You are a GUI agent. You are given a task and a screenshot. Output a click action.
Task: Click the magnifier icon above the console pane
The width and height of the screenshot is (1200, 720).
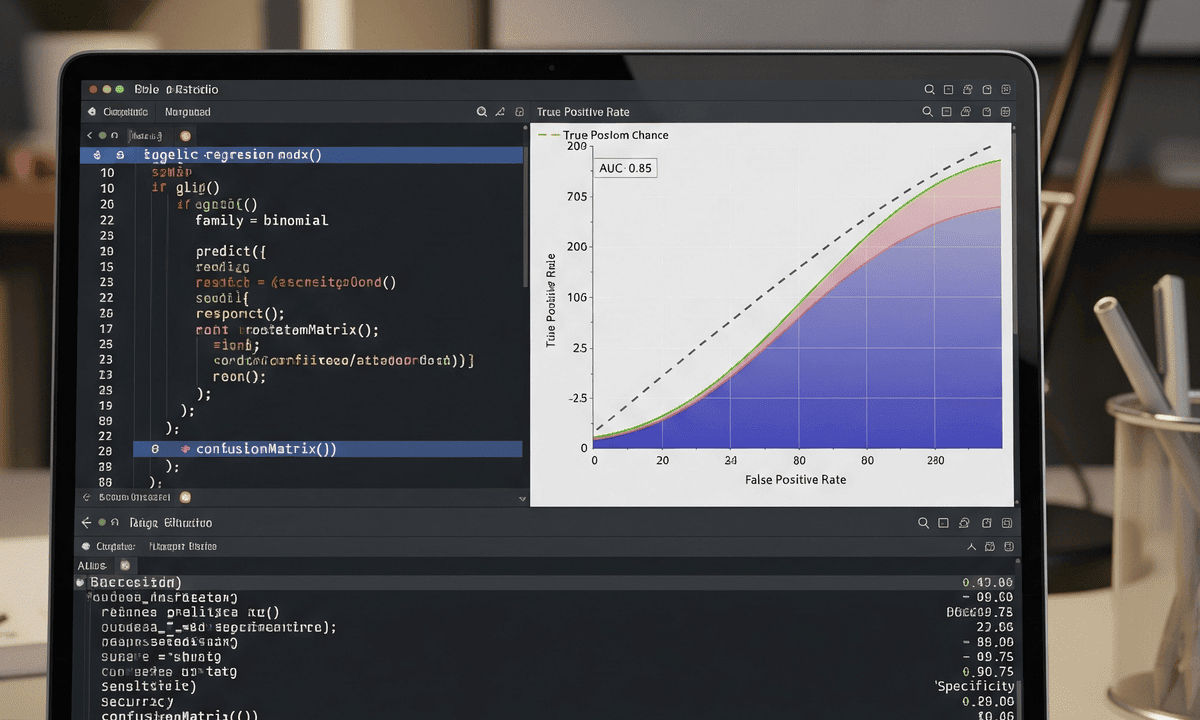pos(923,522)
